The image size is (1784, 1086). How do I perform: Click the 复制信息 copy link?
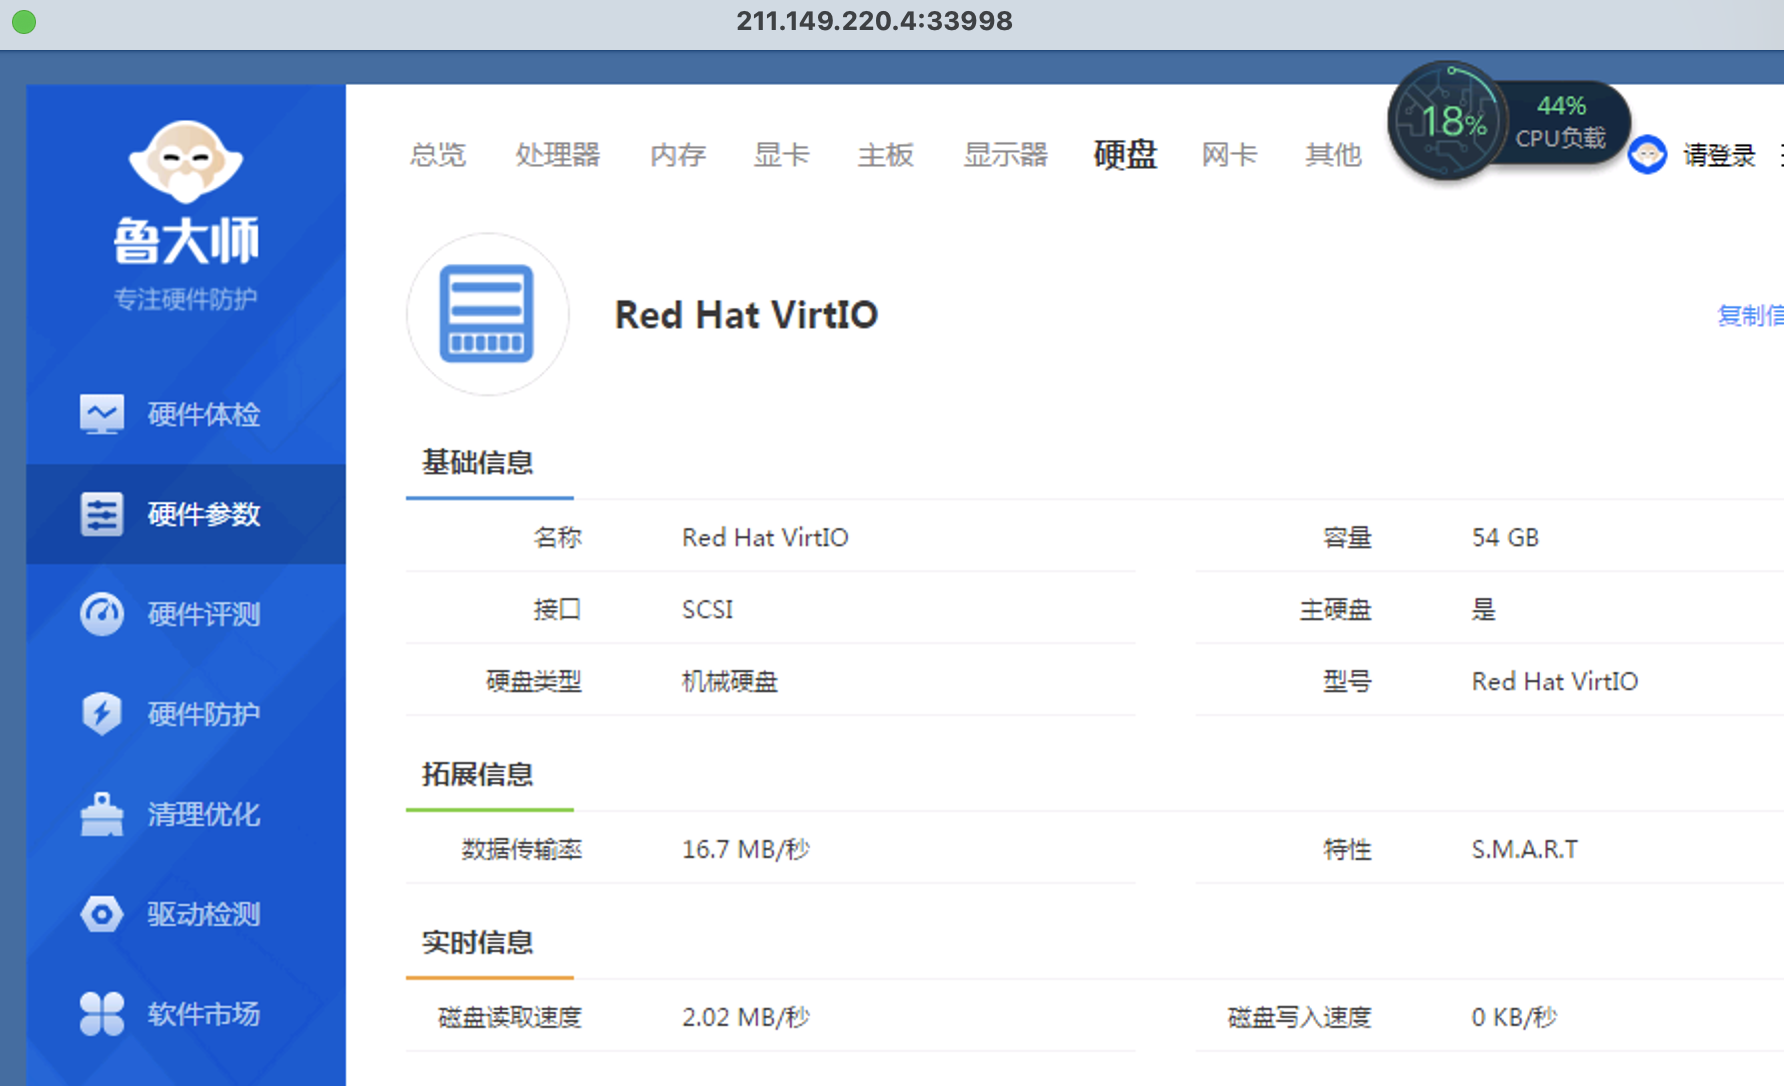click(x=1750, y=316)
